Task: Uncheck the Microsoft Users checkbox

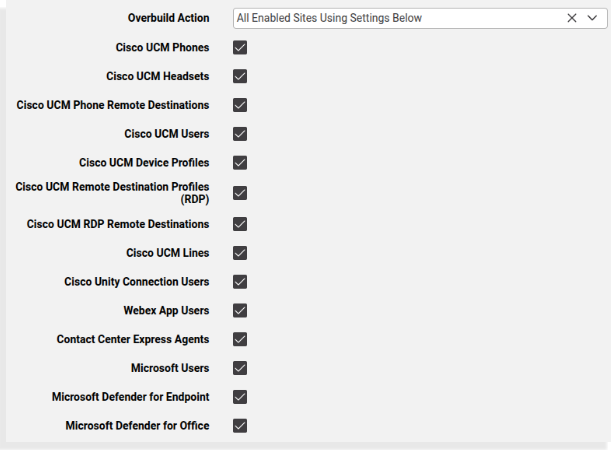Action: pyautogui.click(x=240, y=368)
